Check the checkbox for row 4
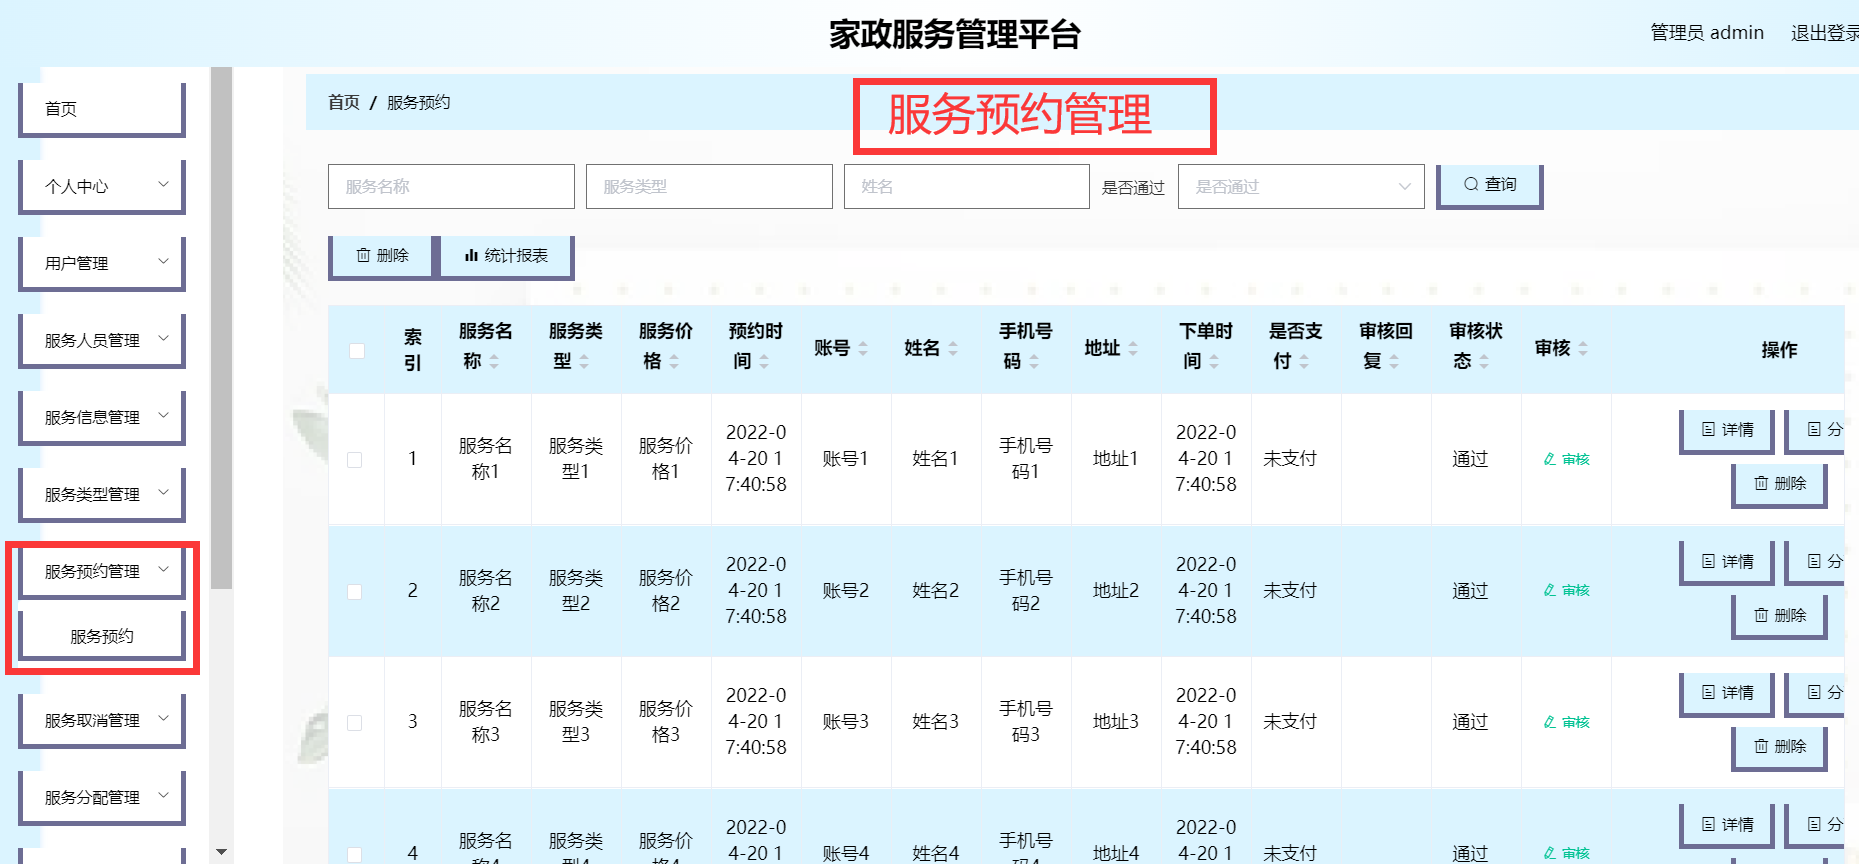This screenshot has width=1859, height=864. point(354,854)
